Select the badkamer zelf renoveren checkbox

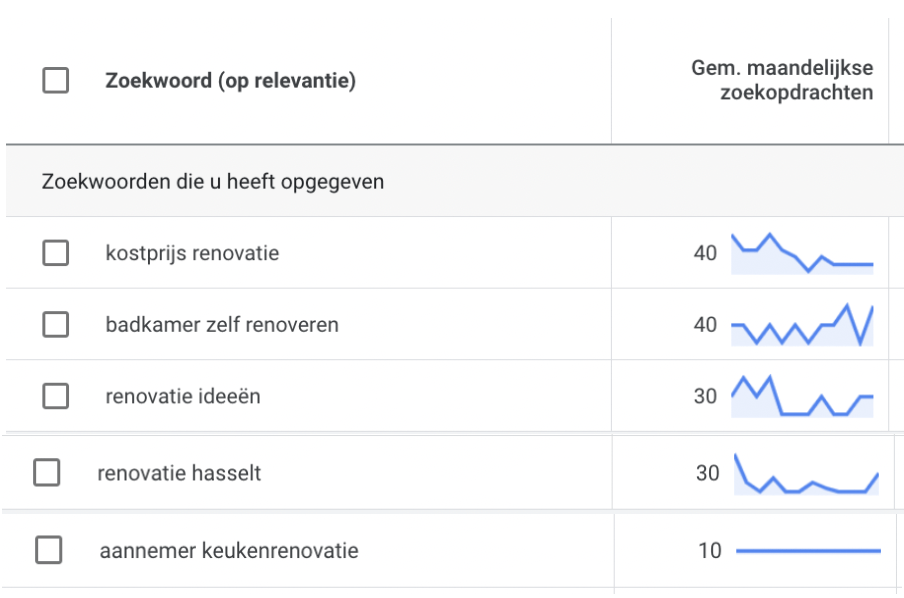tap(56, 324)
